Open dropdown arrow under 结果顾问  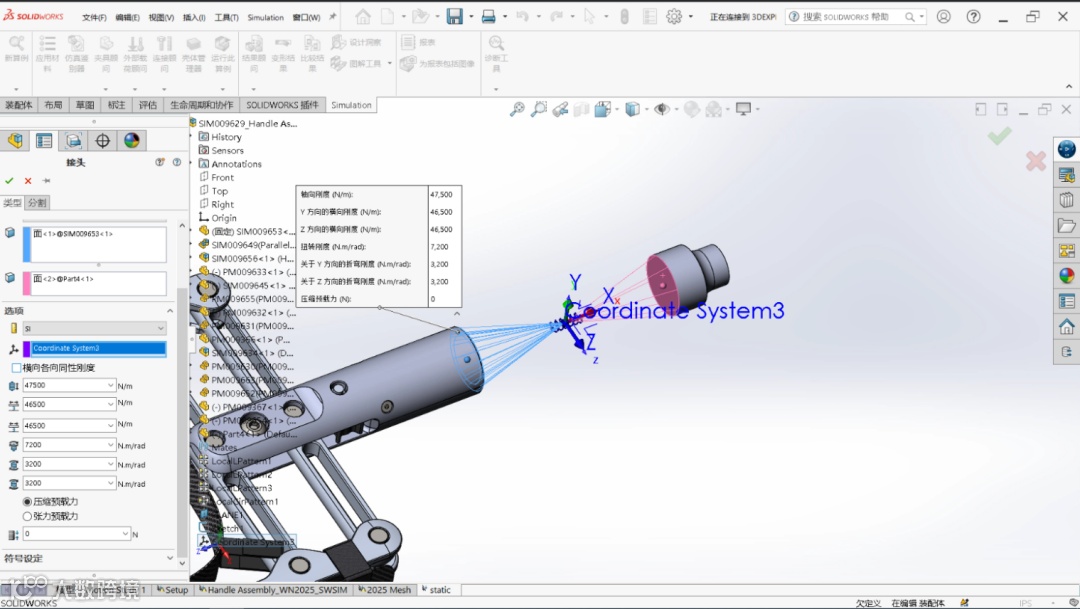tap(253, 90)
